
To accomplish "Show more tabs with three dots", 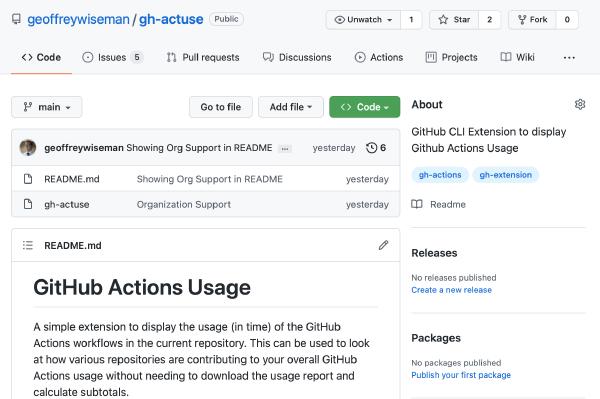I will pos(569,57).
